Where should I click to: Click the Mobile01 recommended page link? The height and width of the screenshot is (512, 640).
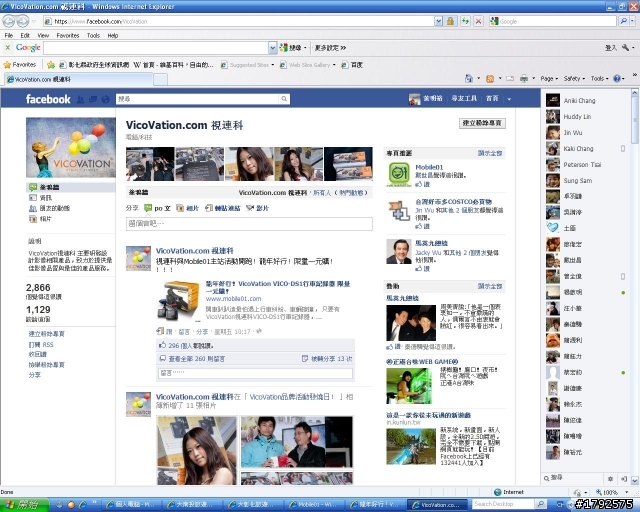tap(429, 167)
